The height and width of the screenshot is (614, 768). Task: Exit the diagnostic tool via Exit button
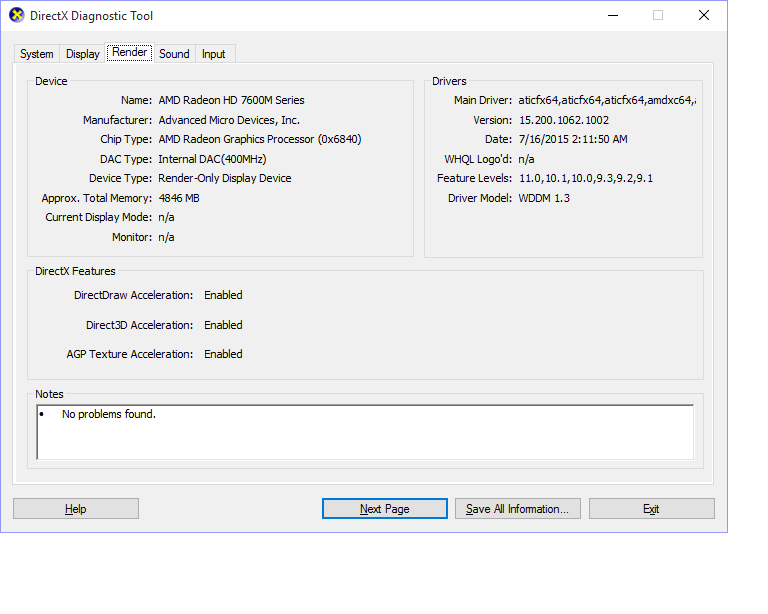pos(651,509)
